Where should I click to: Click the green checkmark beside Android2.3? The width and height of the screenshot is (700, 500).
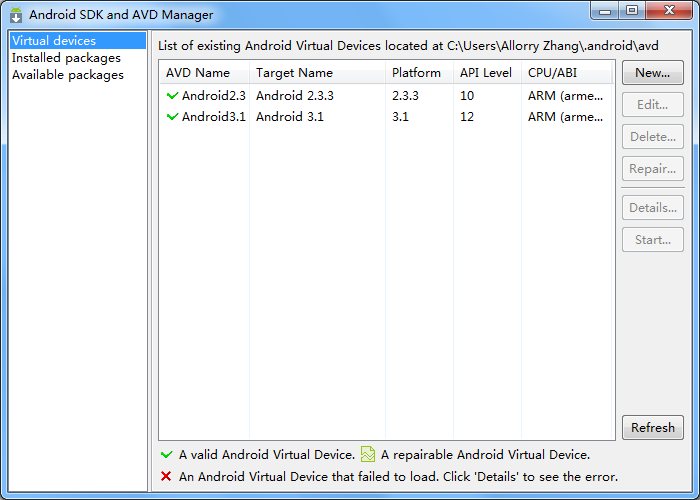pyautogui.click(x=172, y=96)
